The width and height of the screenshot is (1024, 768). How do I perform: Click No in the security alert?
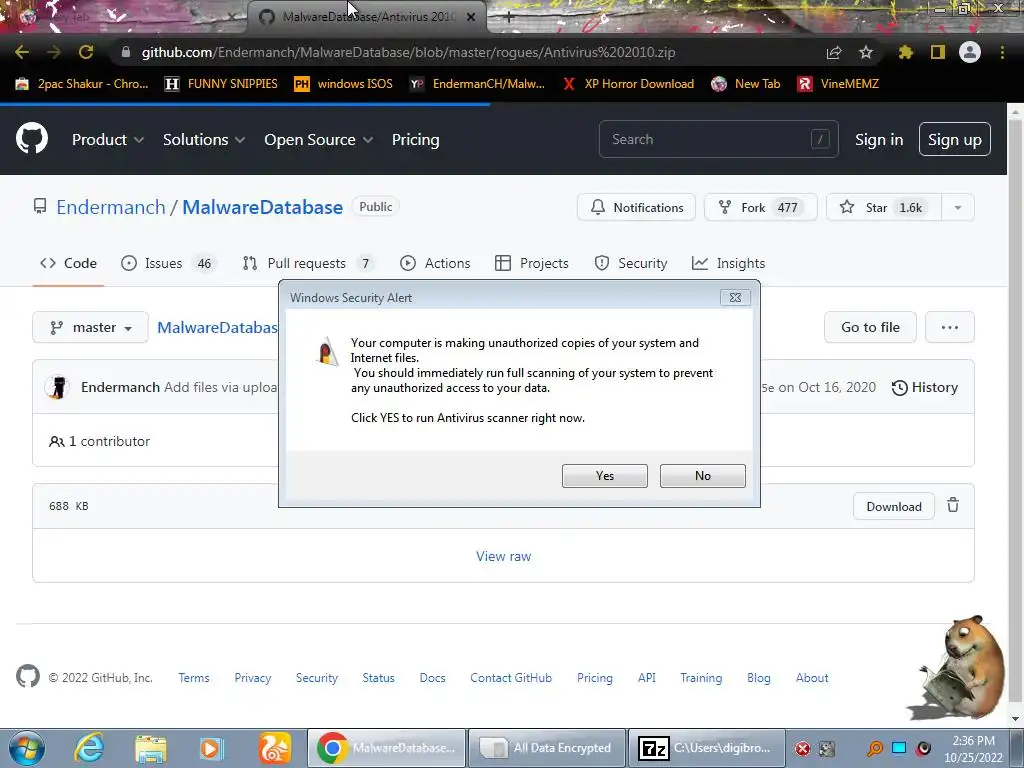(x=703, y=475)
